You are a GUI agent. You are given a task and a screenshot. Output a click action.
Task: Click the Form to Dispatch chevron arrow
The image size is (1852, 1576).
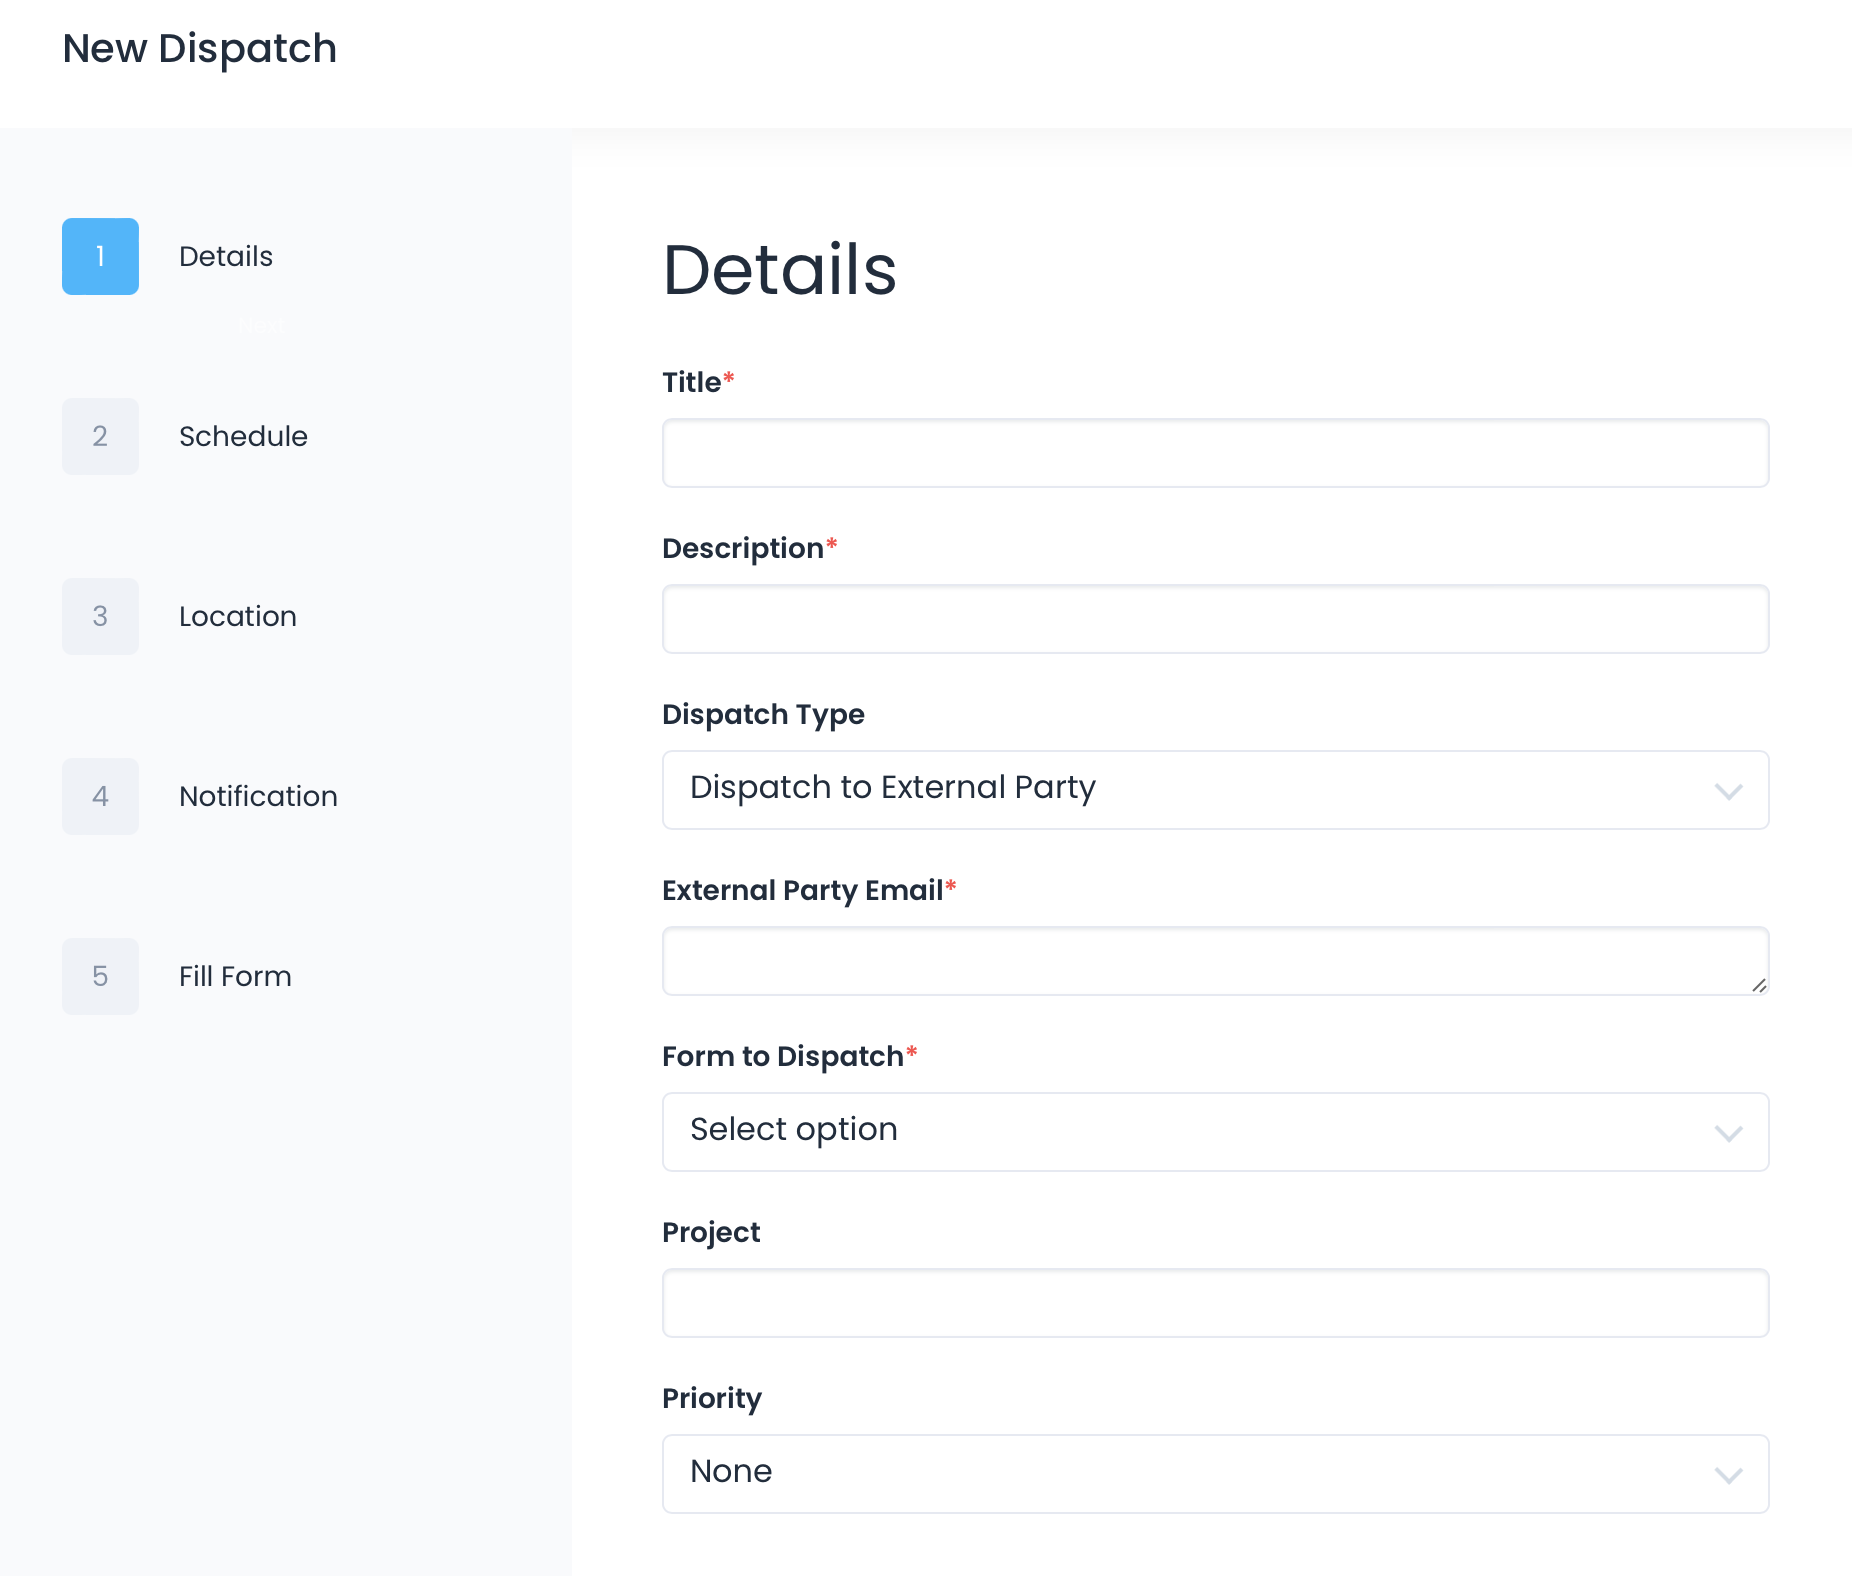pos(1728,1133)
